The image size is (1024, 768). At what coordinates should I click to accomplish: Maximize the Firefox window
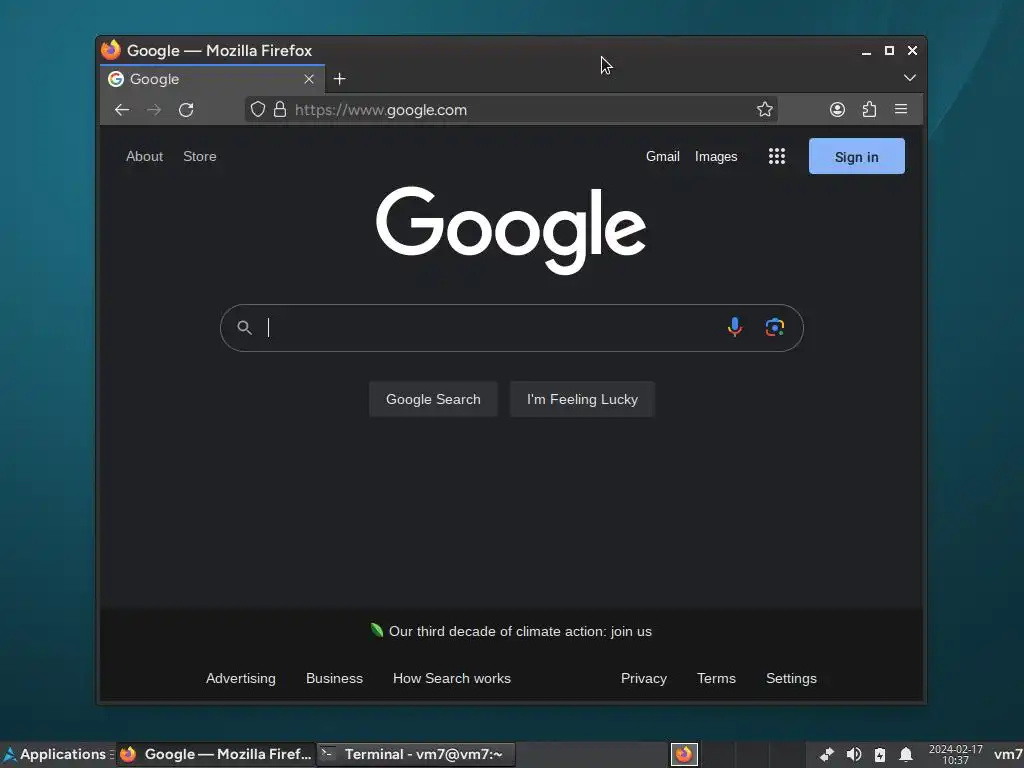889,50
